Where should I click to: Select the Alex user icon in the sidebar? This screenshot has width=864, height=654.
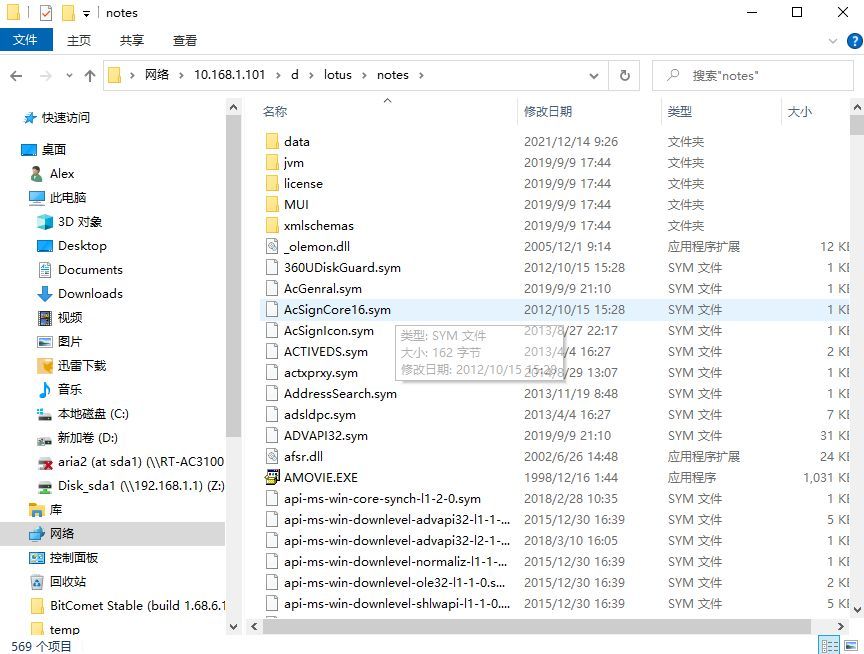36,174
